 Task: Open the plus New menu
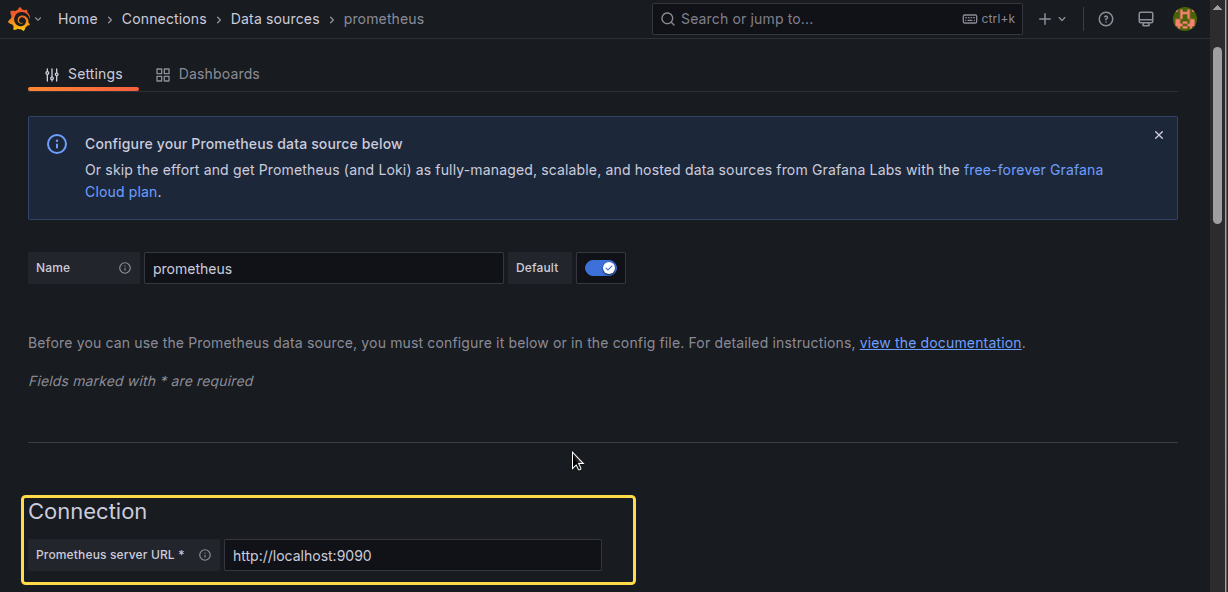[1052, 19]
